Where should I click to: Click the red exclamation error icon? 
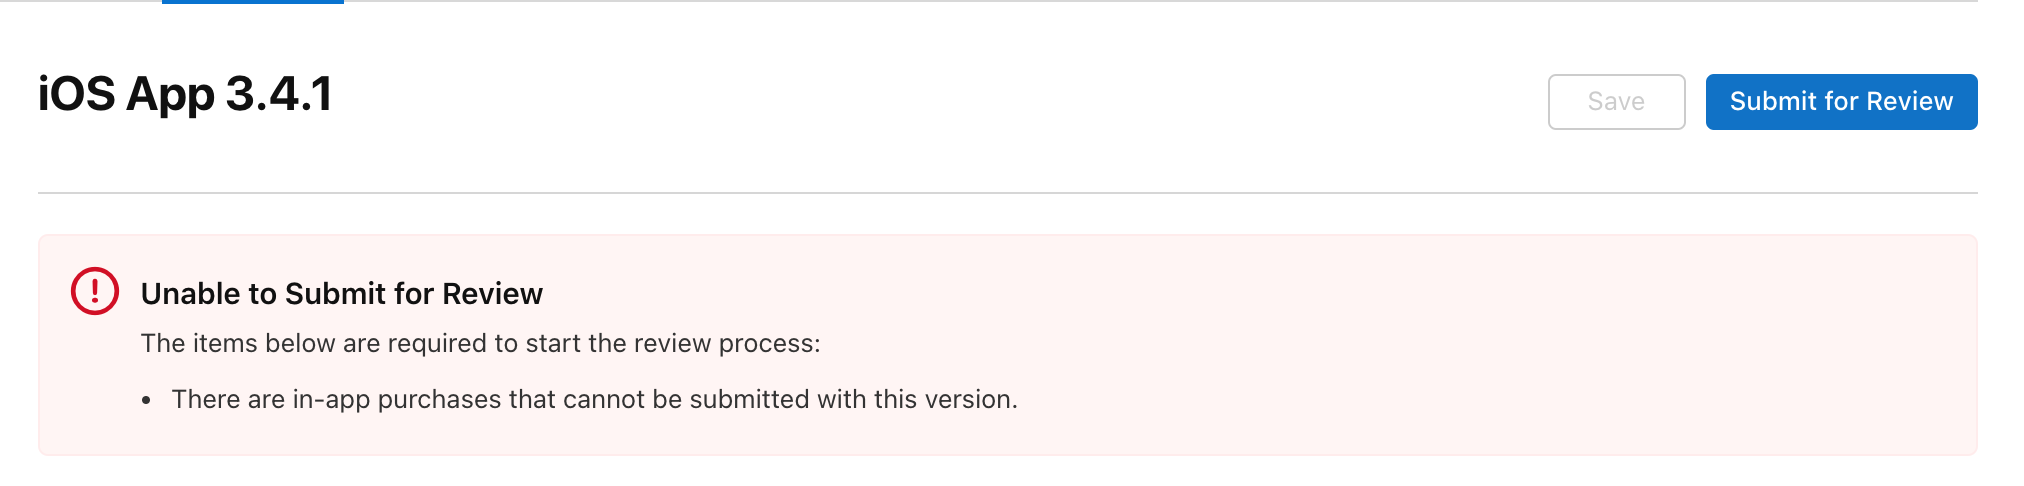pos(95,291)
